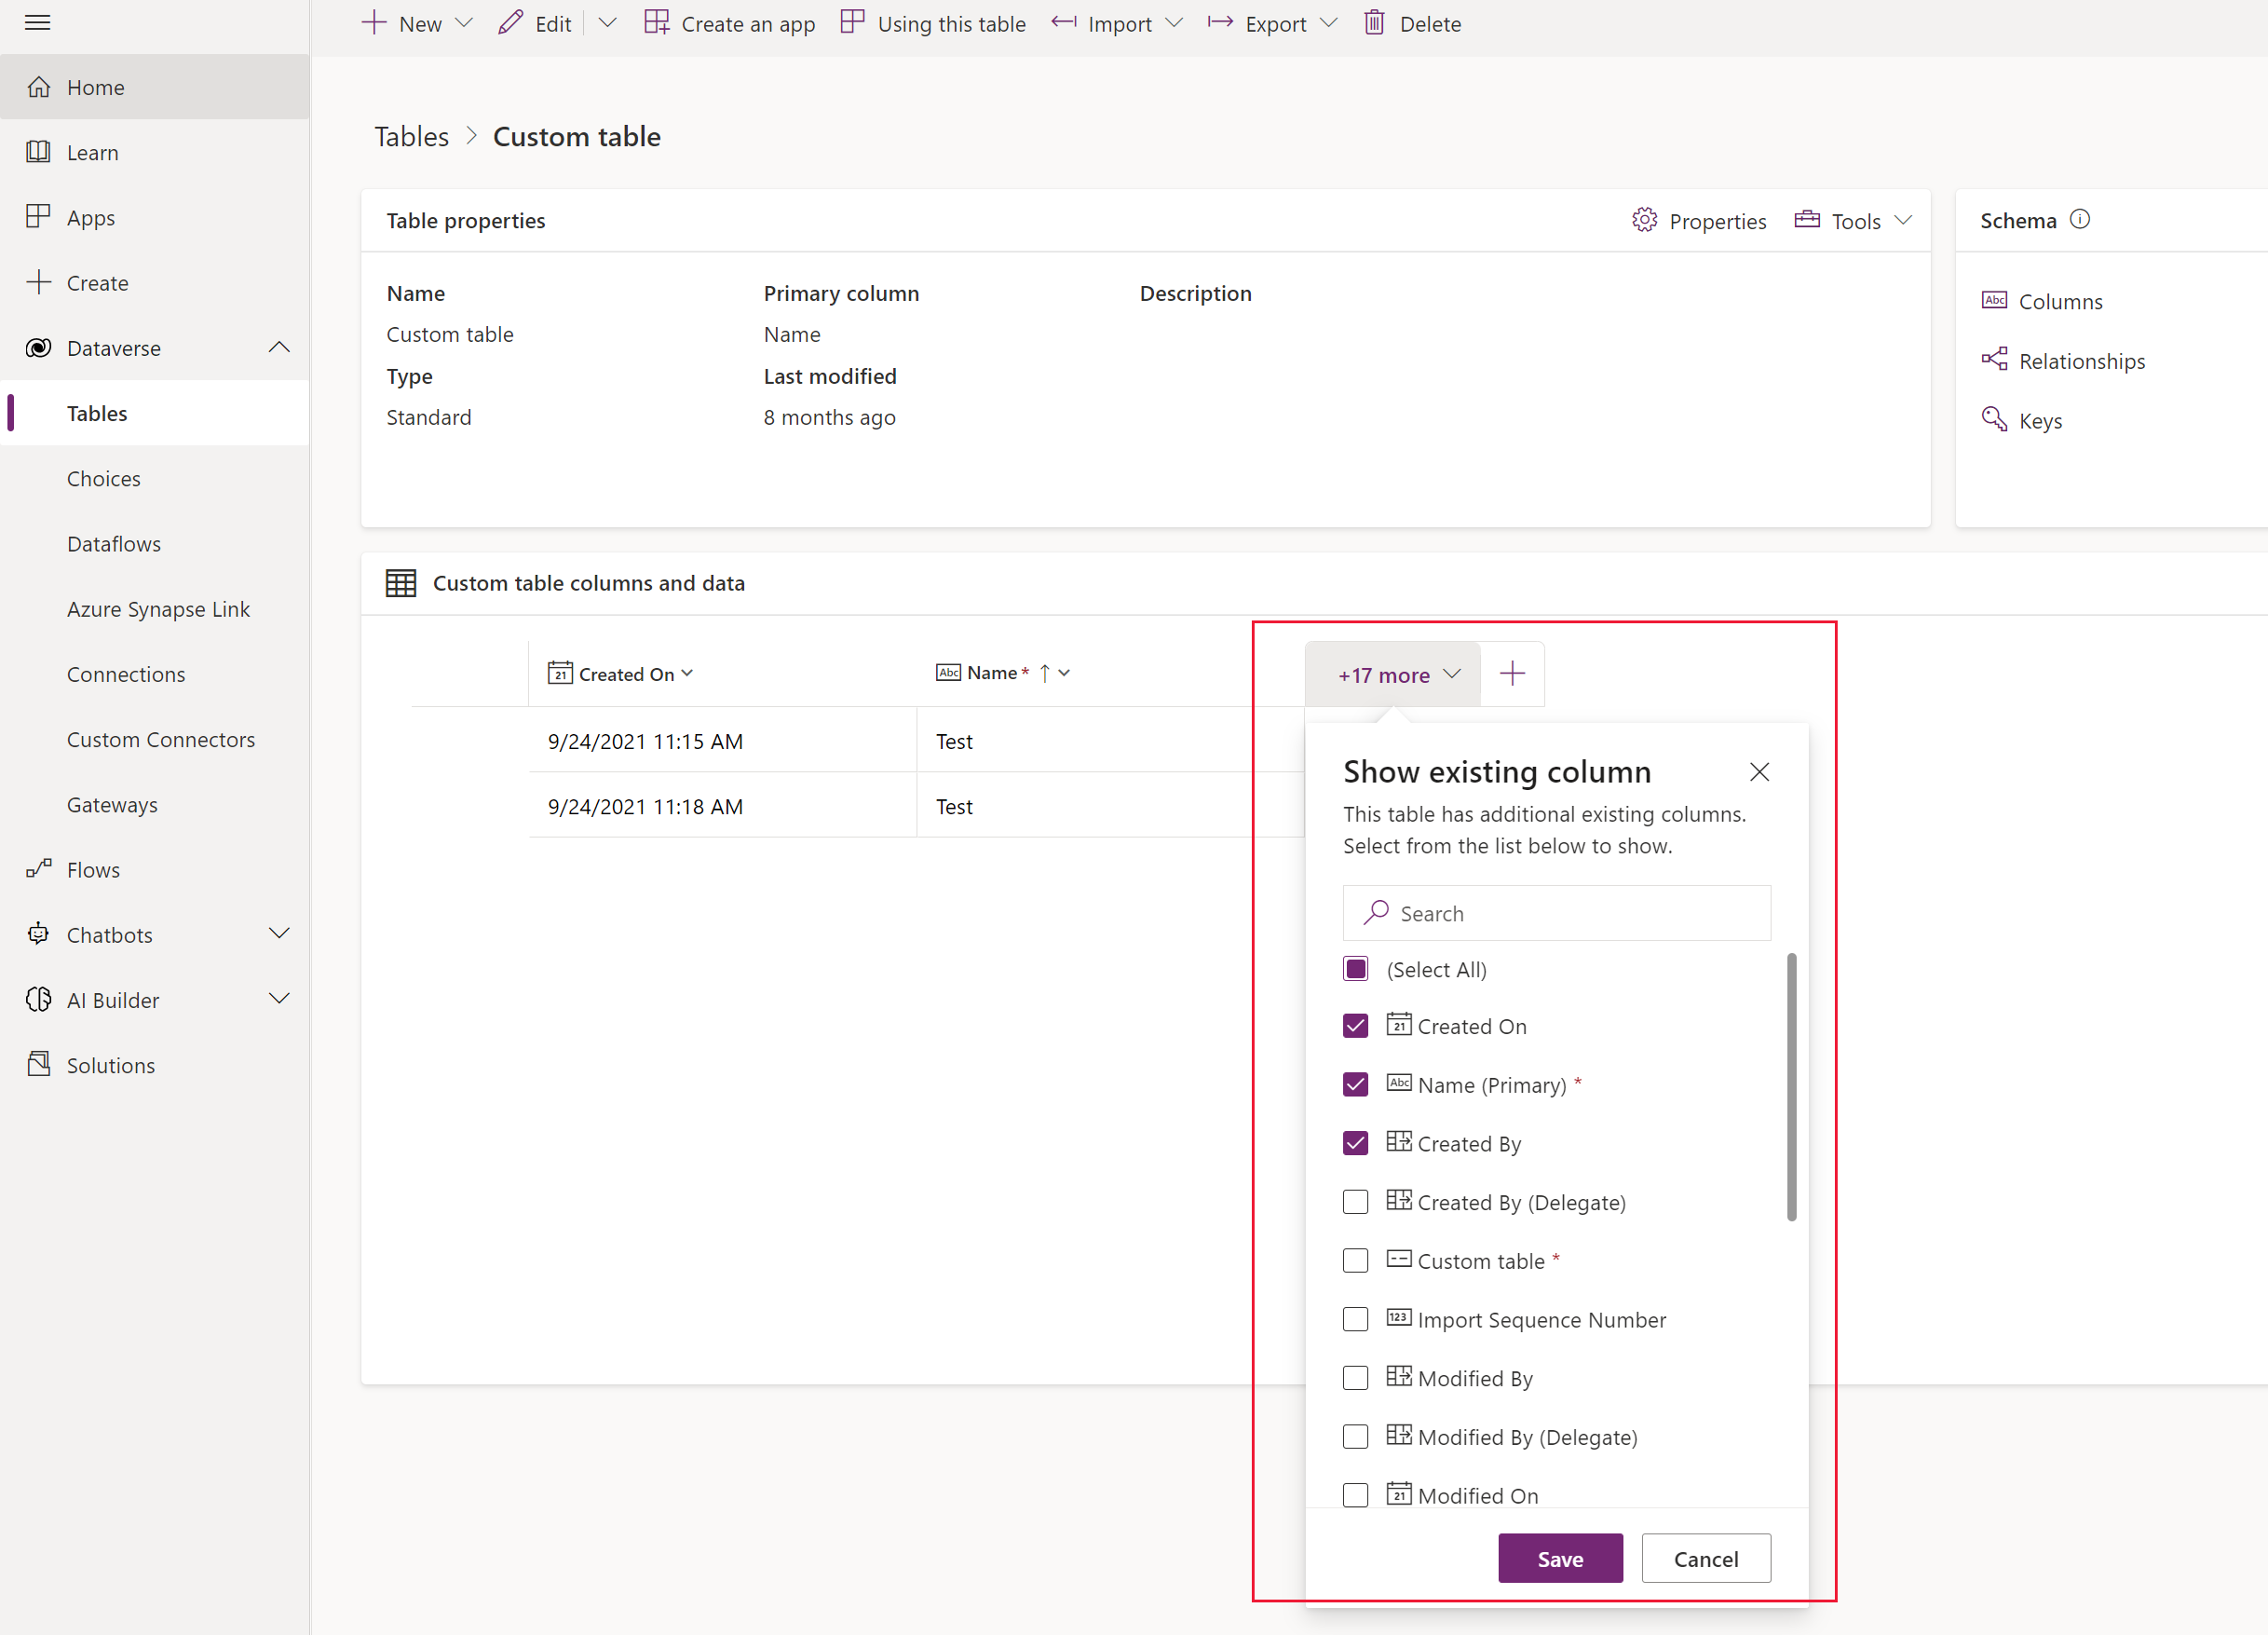The width and height of the screenshot is (2268, 1635).
Task: Toggle the Import Sequence Number checkbox on
Action: pos(1356,1318)
